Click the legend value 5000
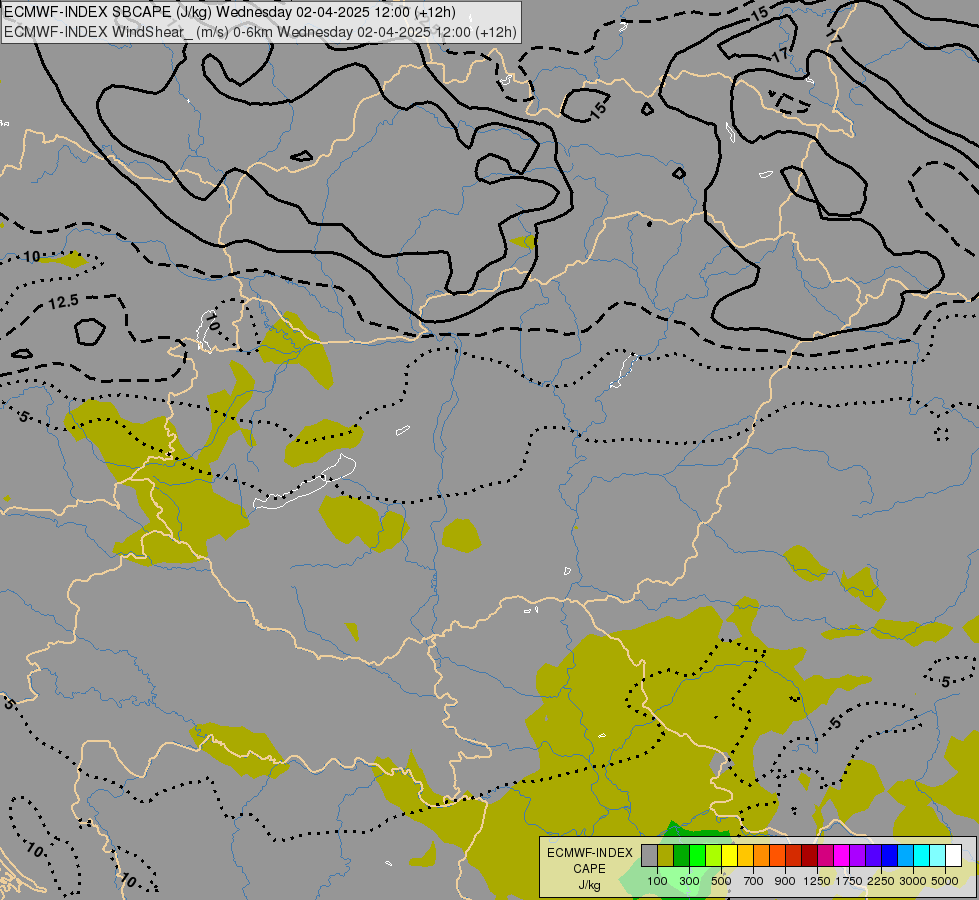Image resolution: width=979 pixels, height=900 pixels. [x=945, y=881]
